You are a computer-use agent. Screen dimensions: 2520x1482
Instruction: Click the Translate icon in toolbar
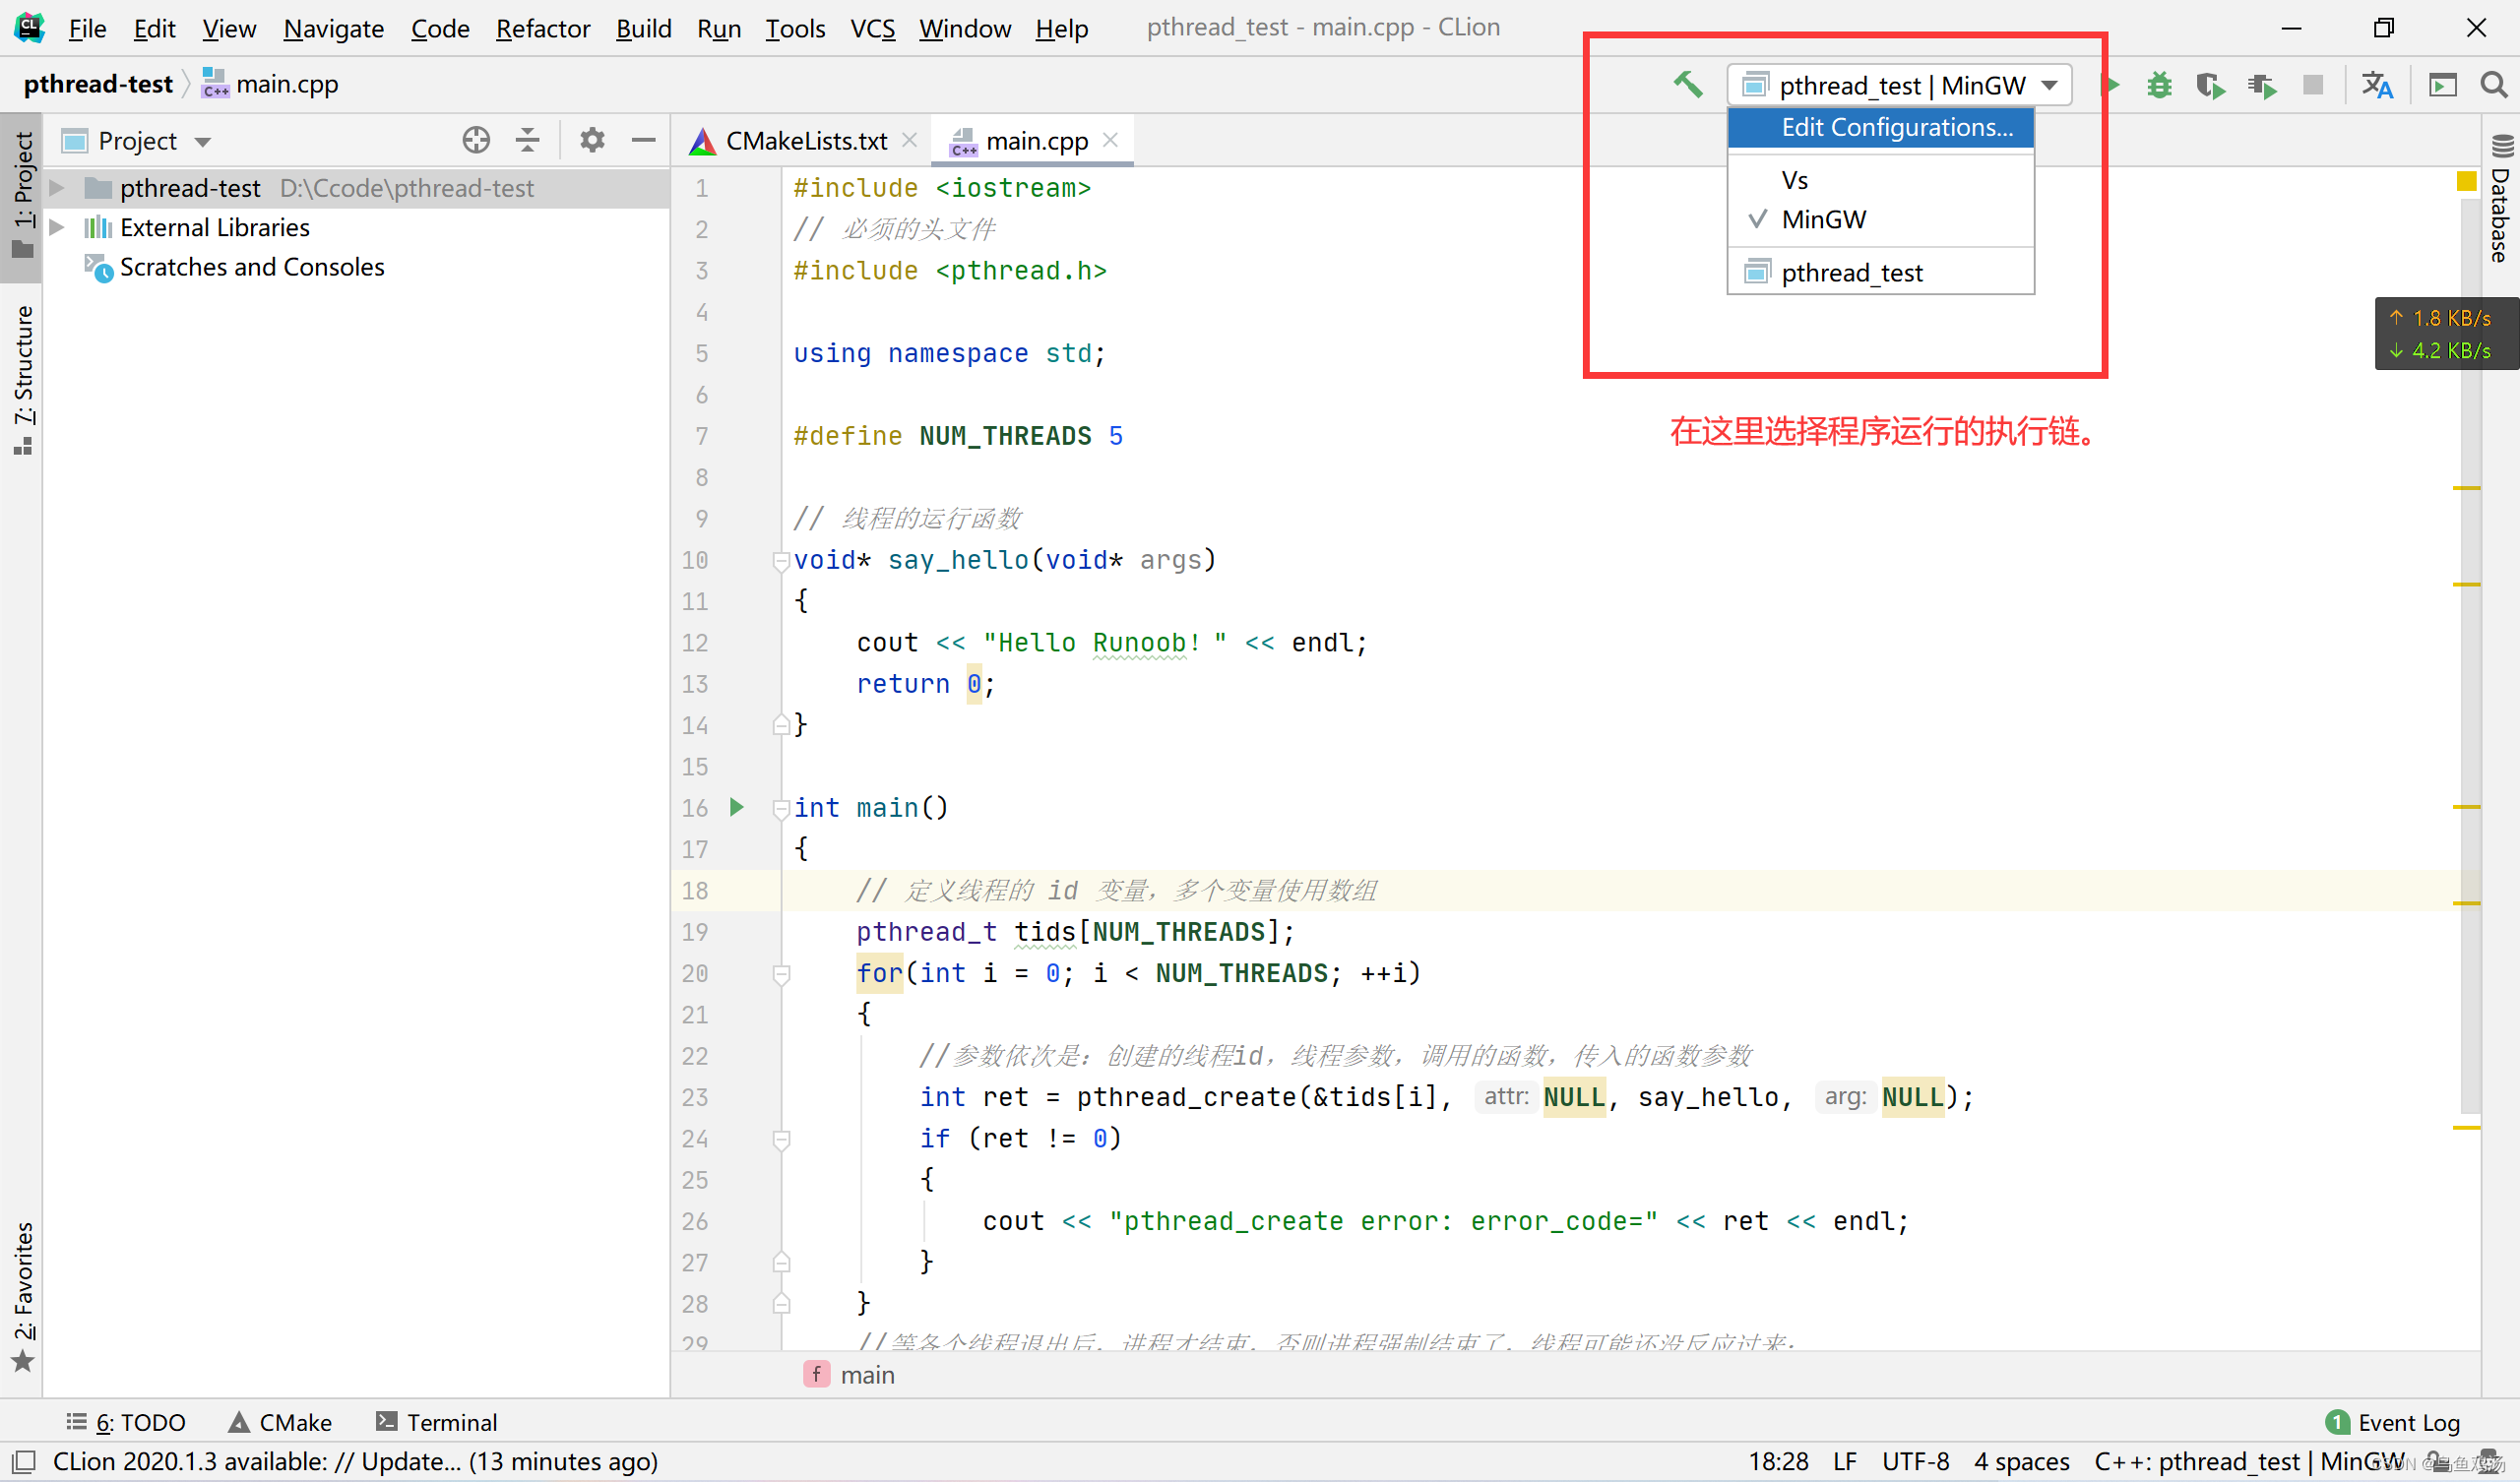[2377, 86]
